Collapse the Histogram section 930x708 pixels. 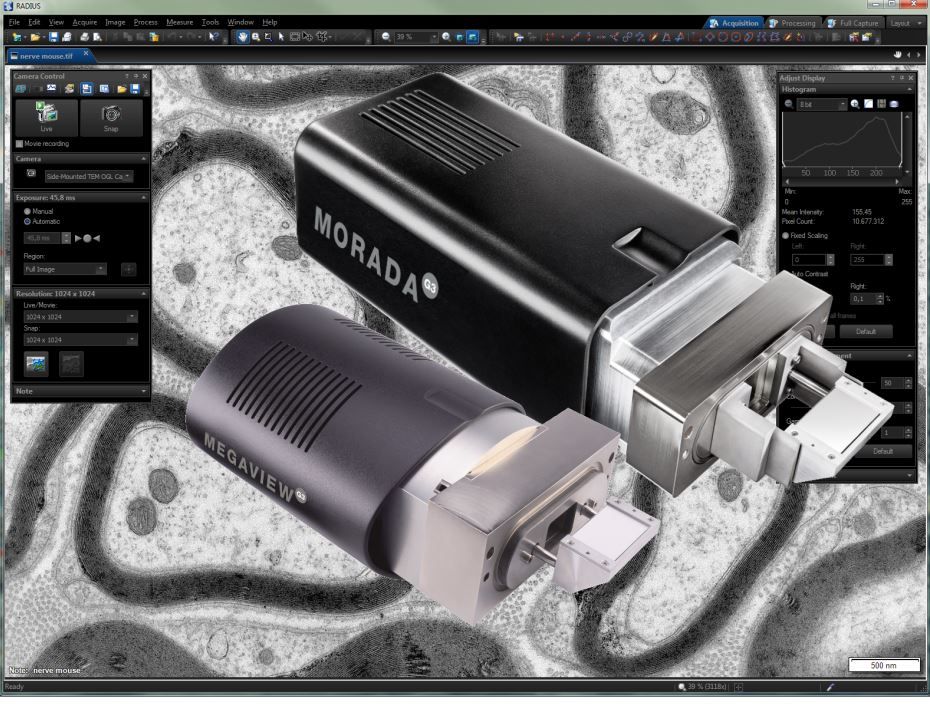pyautogui.click(x=909, y=90)
